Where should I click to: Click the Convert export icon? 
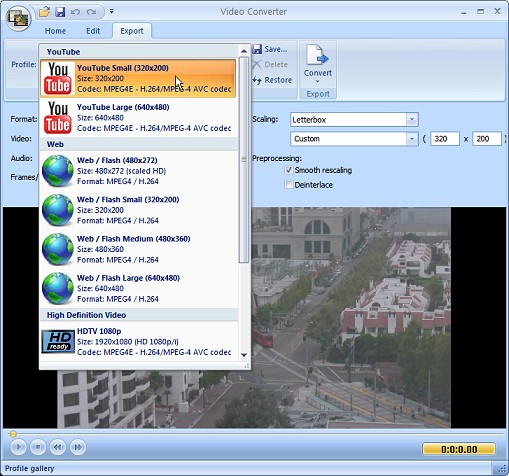(318, 64)
